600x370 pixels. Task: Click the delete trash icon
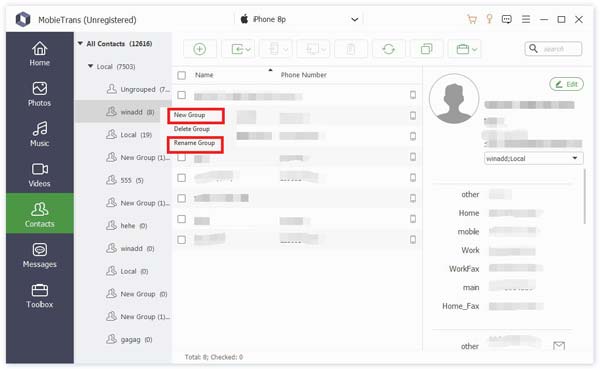pyautogui.click(x=351, y=49)
